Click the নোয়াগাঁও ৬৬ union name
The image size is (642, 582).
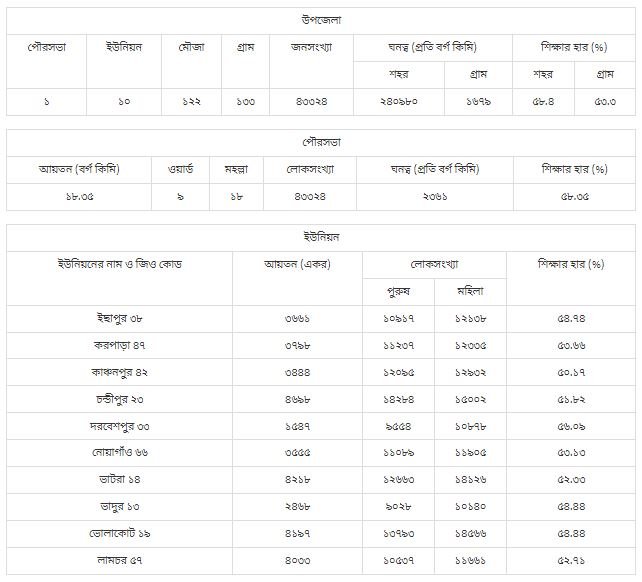pyautogui.click(x=119, y=453)
